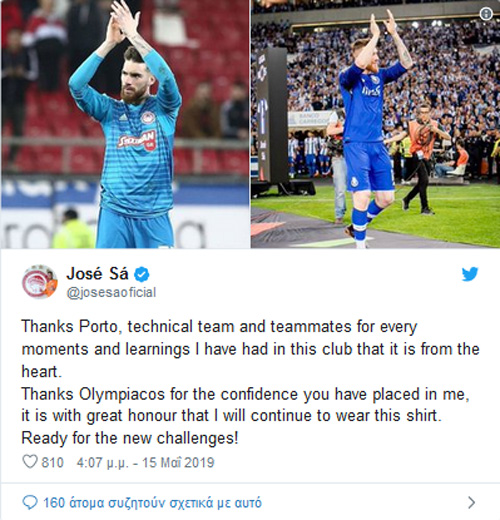Screen dimensions: 500x520
Task: Click the "Thanks Porto, technical team" tweet line
Action: tap(219, 327)
